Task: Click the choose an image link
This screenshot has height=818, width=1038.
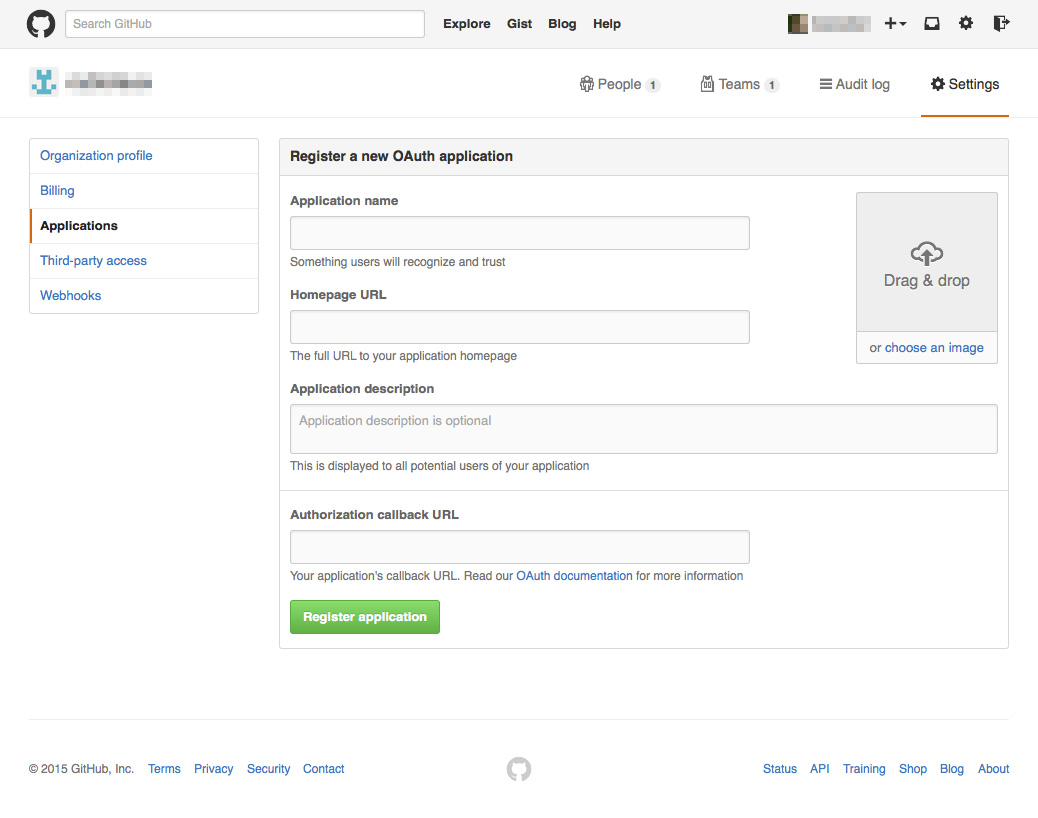Action: point(934,347)
